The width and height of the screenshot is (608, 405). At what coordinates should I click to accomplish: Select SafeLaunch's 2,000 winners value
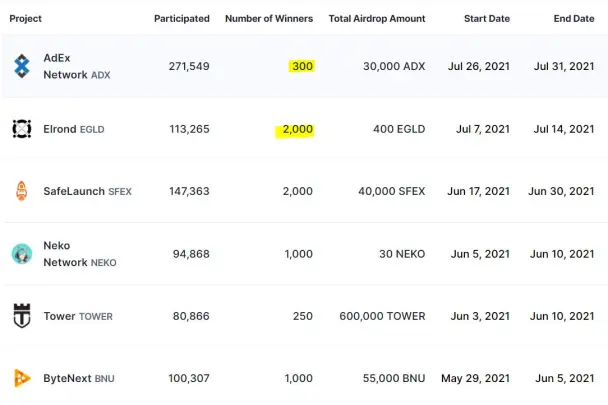point(297,191)
